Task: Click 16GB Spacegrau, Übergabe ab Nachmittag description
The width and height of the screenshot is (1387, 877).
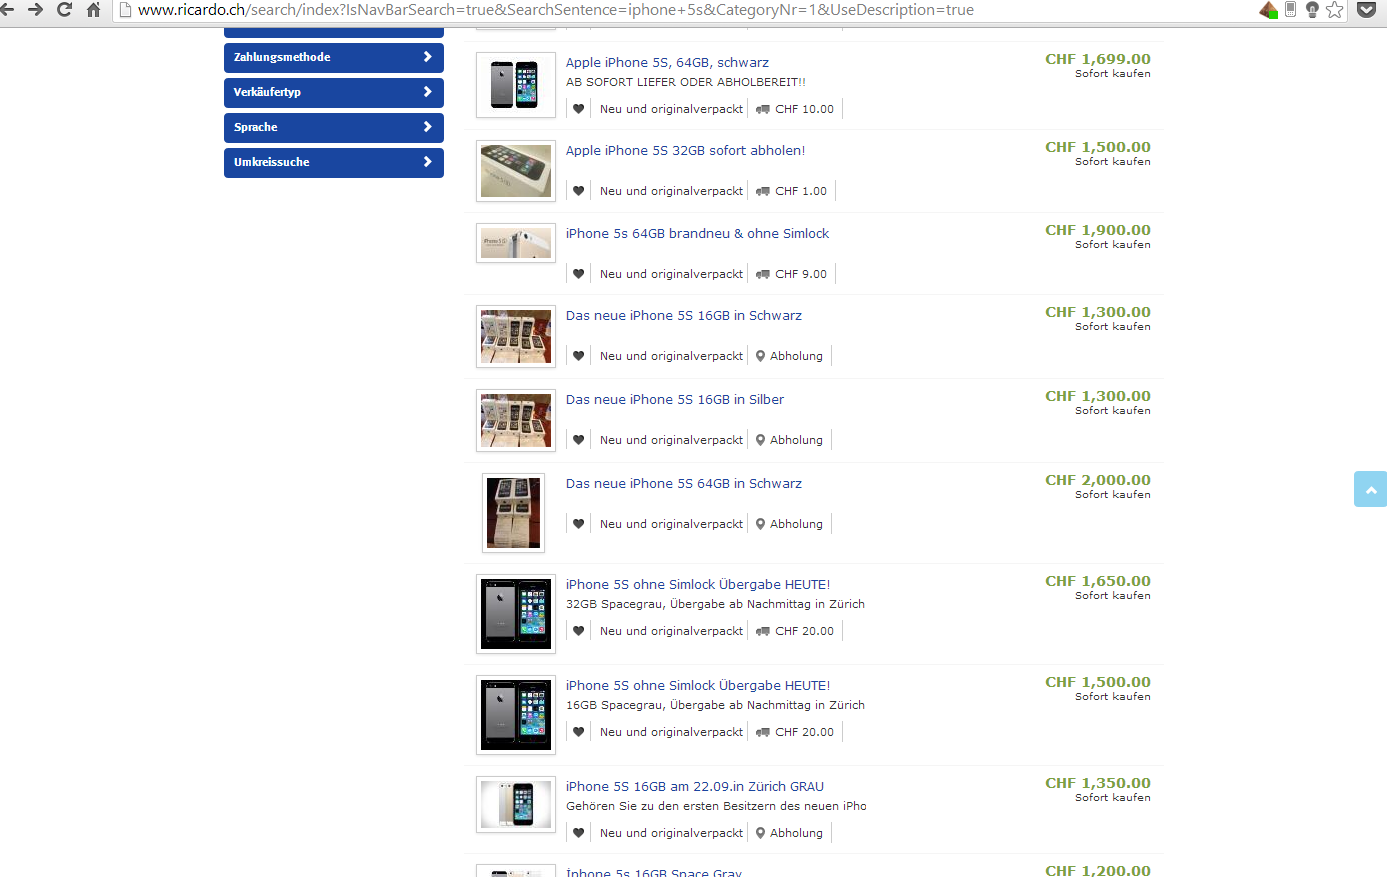Action: (715, 705)
